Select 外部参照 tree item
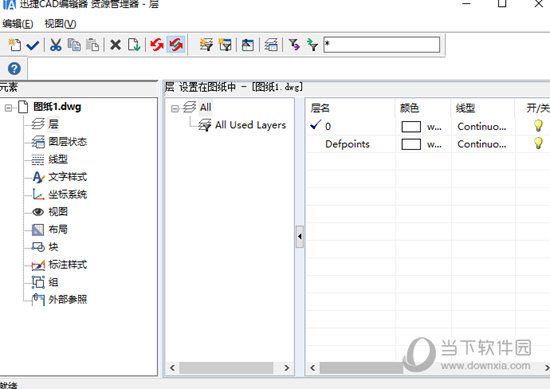 coord(67,299)
